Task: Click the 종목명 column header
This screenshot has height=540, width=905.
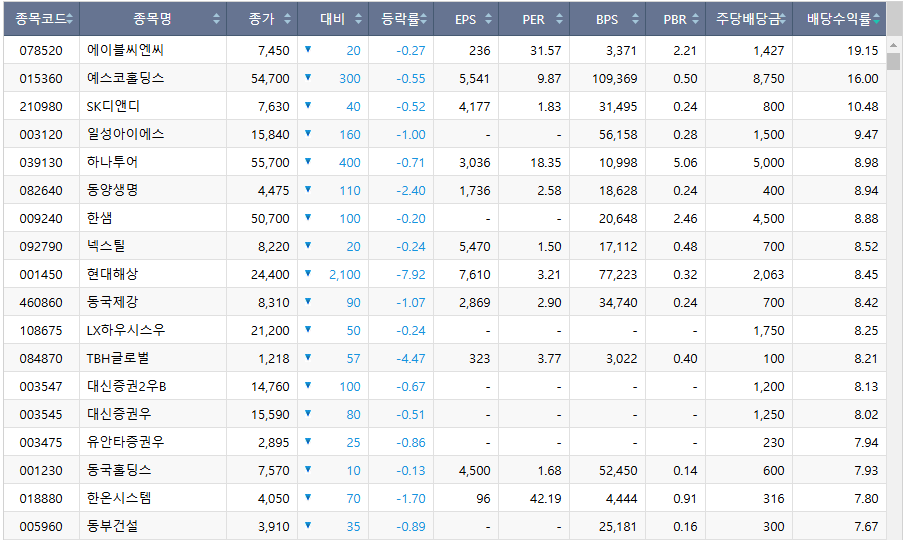Action: click(153, 19)
